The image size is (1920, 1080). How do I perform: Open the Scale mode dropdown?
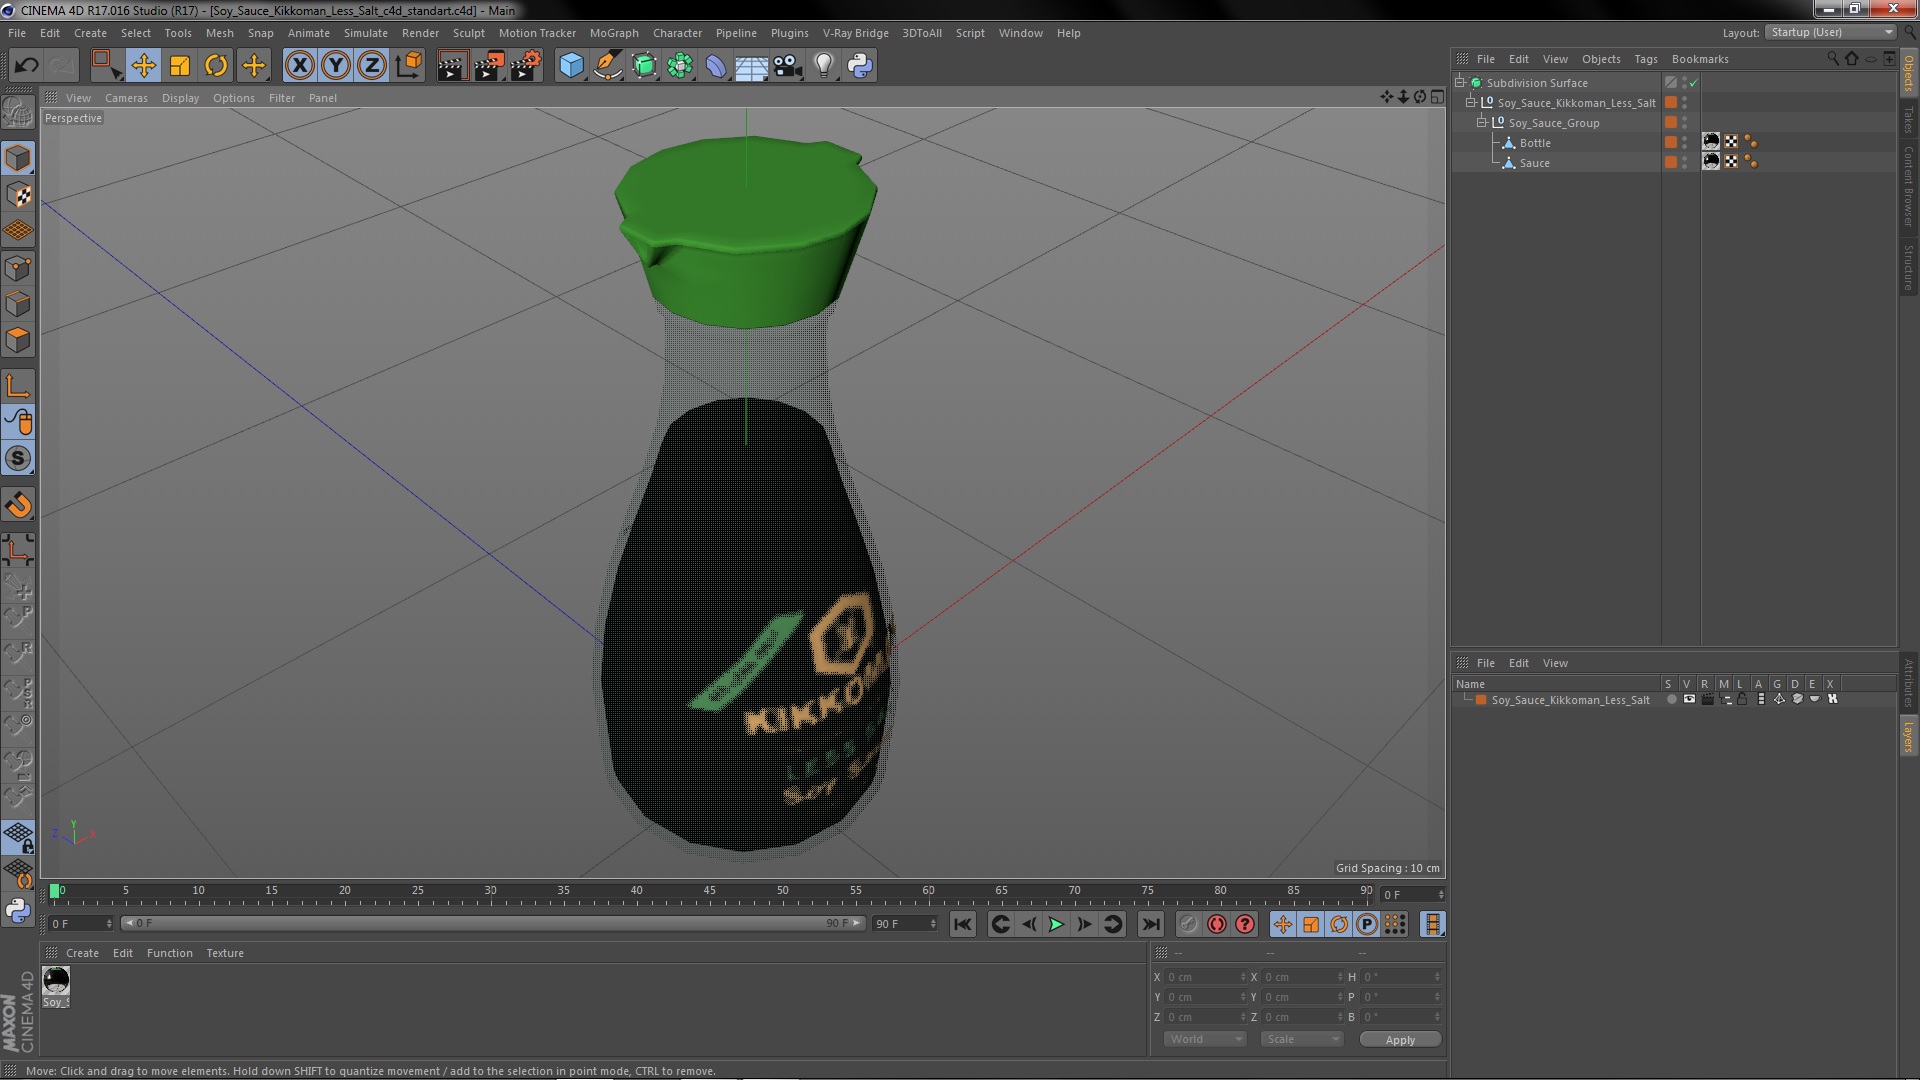click(x=1301, y=1039)
